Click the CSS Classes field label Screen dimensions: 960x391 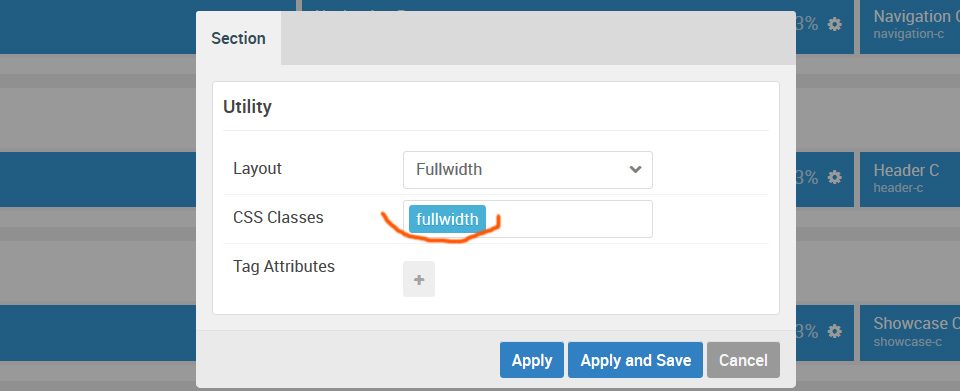click(x=278, y=217)
